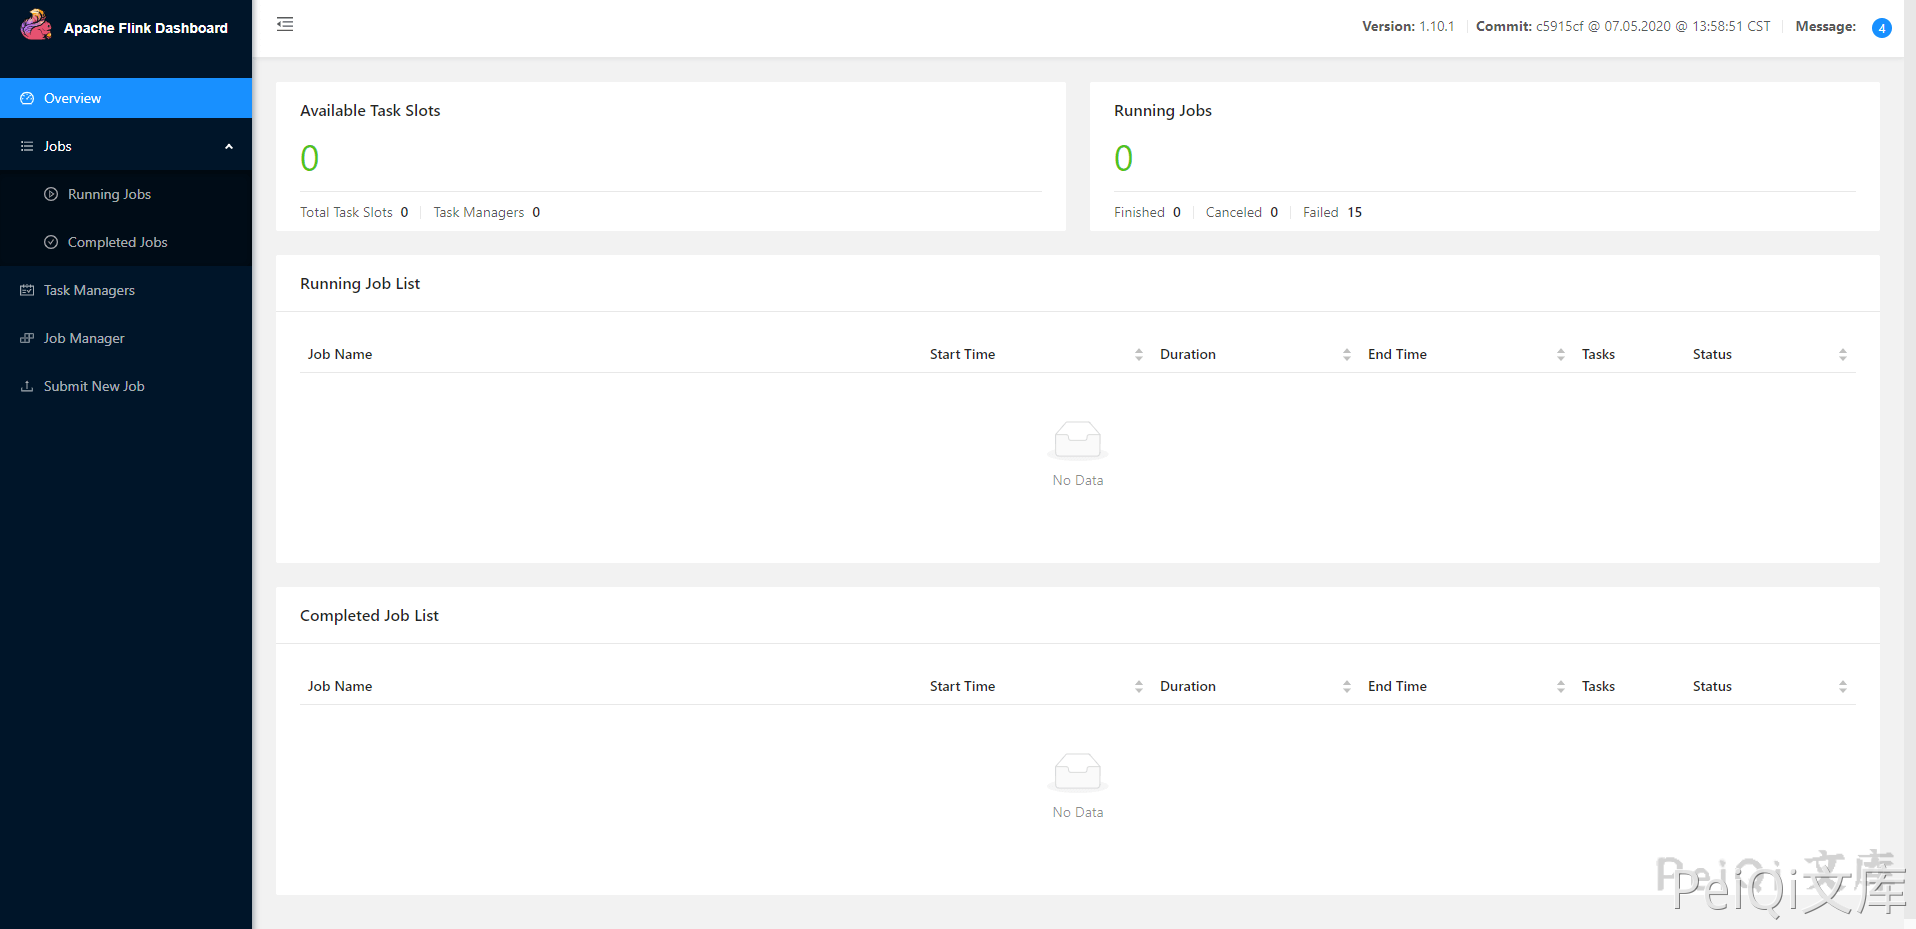Image resolution: width=1916 pixels, height=929 pixels.
Task: Sort Running Job List by Start Time
Action: click(1138, 354)
